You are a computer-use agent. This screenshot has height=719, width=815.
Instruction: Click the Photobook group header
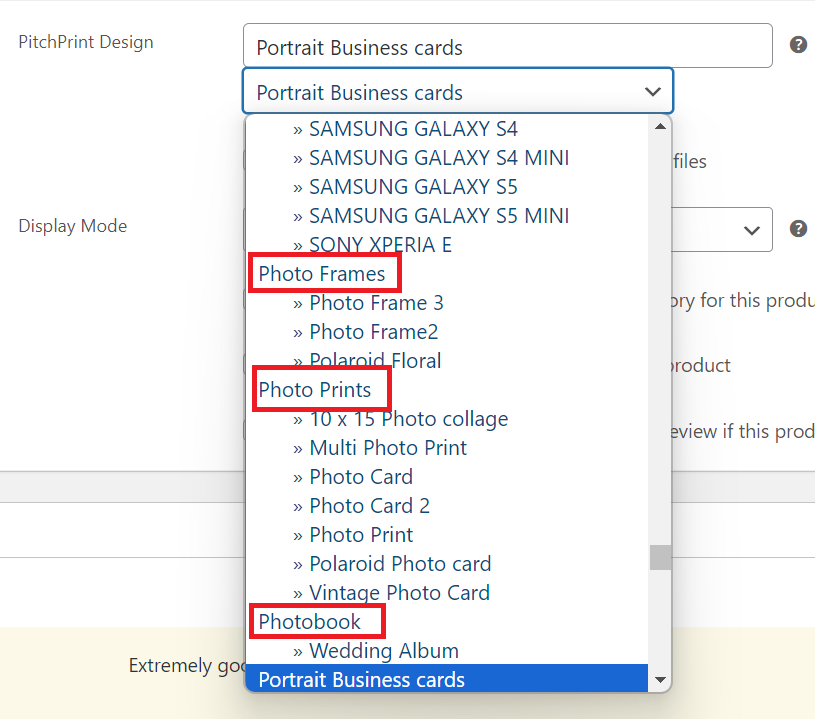(x=310, y=622)
